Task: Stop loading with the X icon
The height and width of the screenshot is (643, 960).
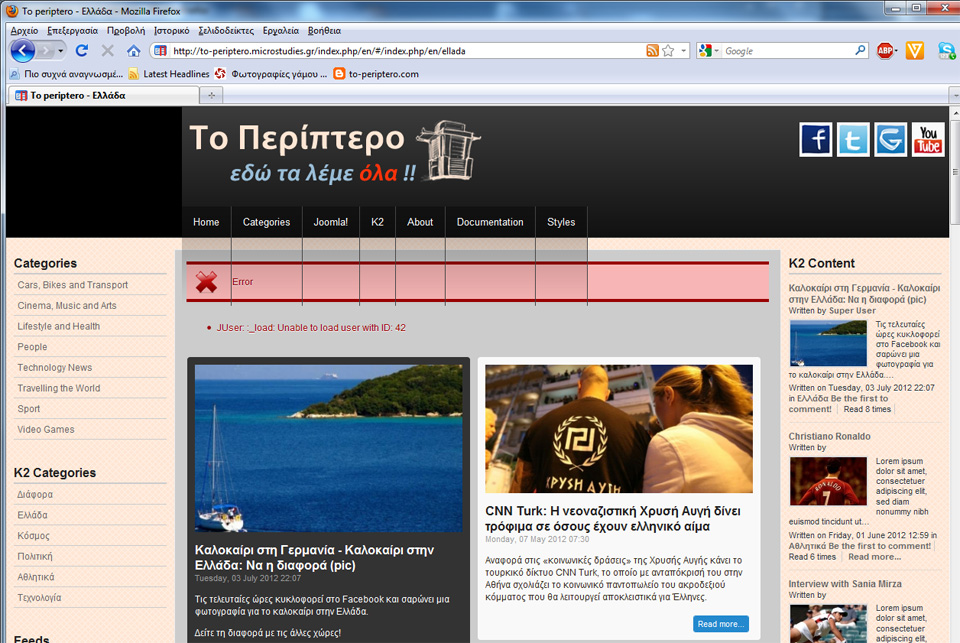Action: (x=108, y=51)
